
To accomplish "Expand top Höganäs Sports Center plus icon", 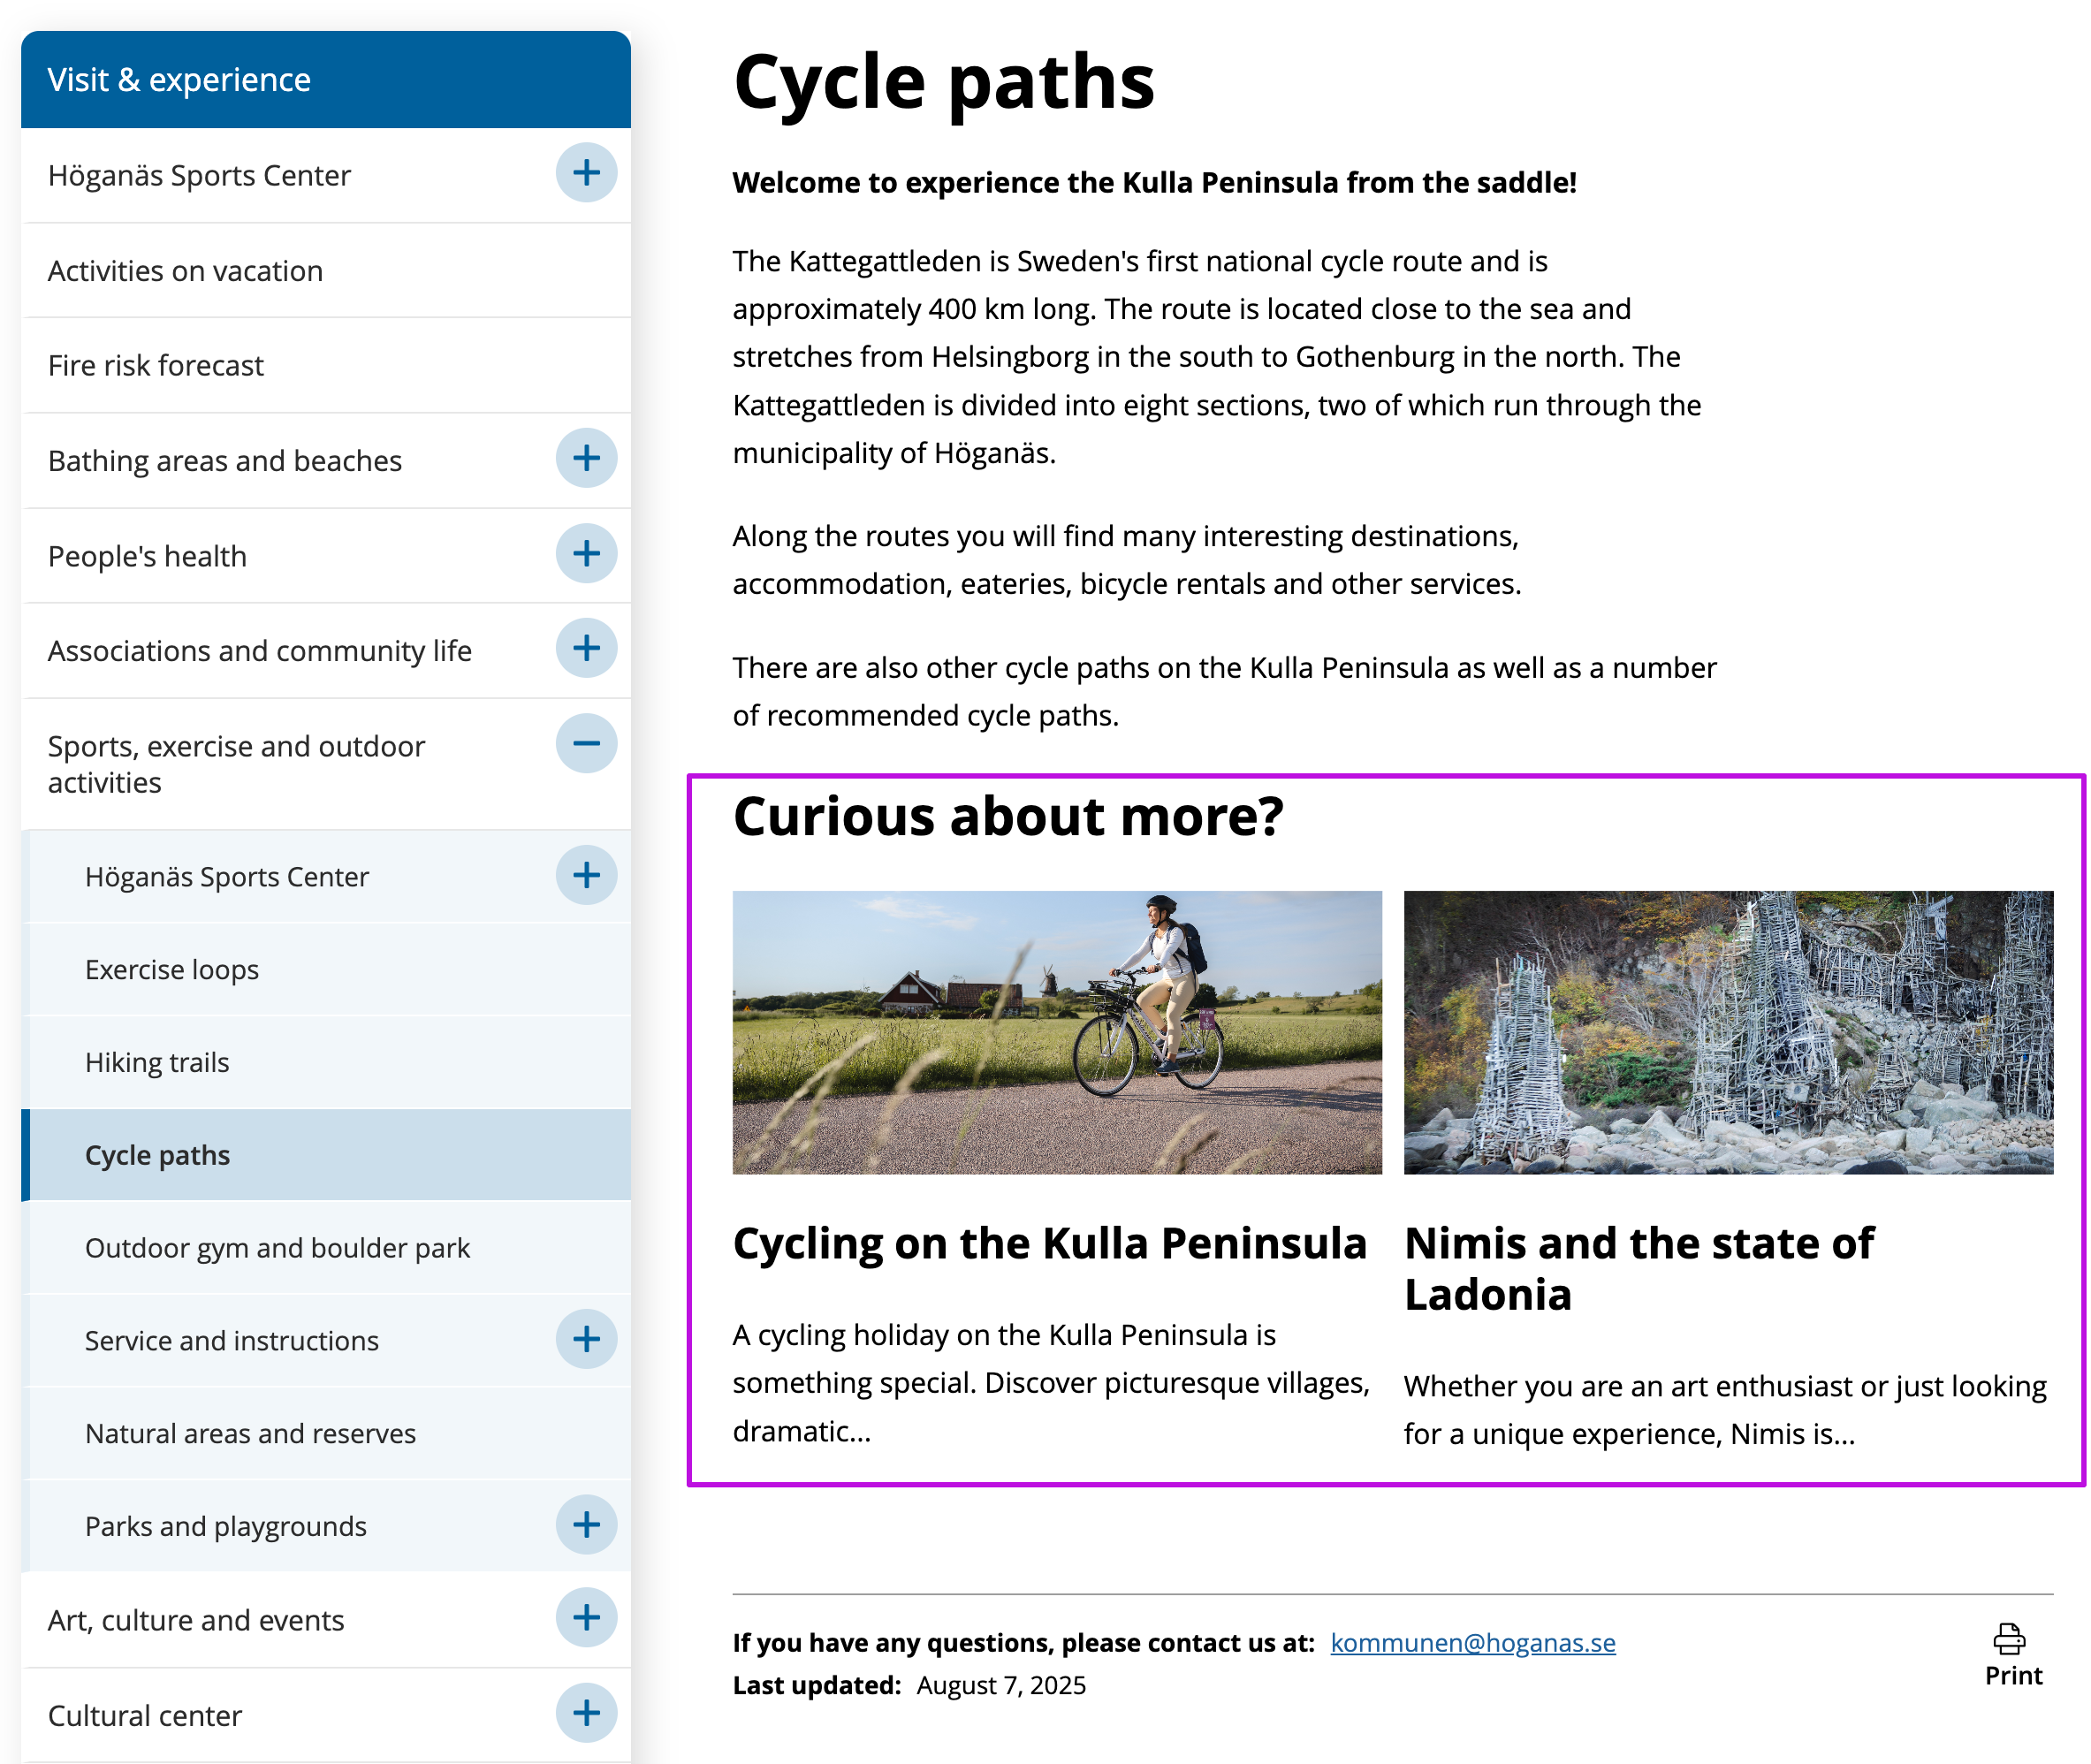I will point(586,173).
